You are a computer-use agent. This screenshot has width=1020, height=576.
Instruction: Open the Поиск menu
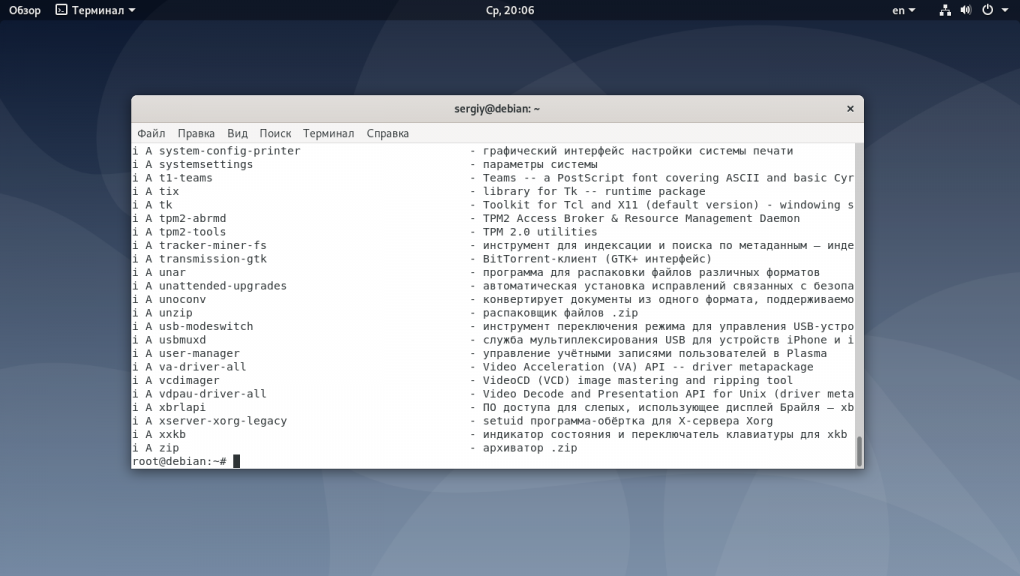click(x=275, y=133)
